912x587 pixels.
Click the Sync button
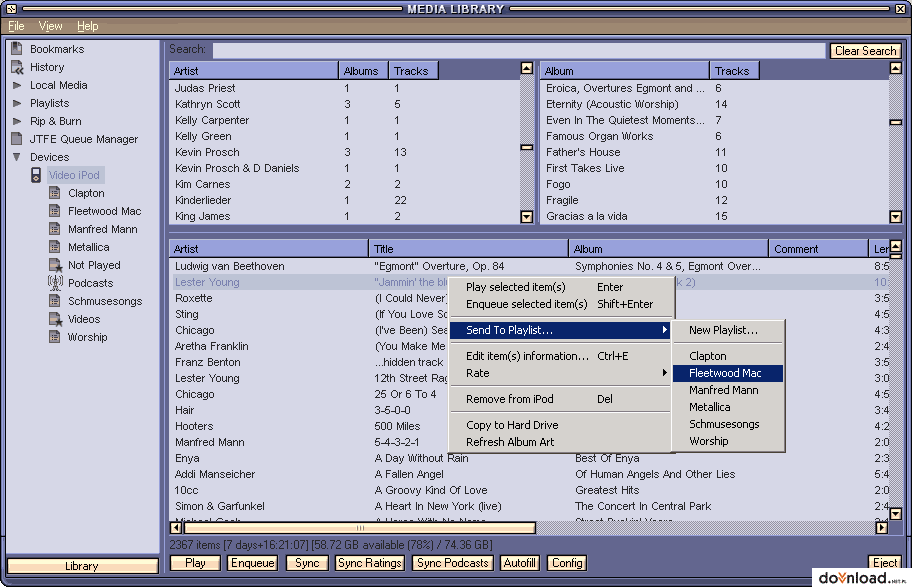click(307, 563)
